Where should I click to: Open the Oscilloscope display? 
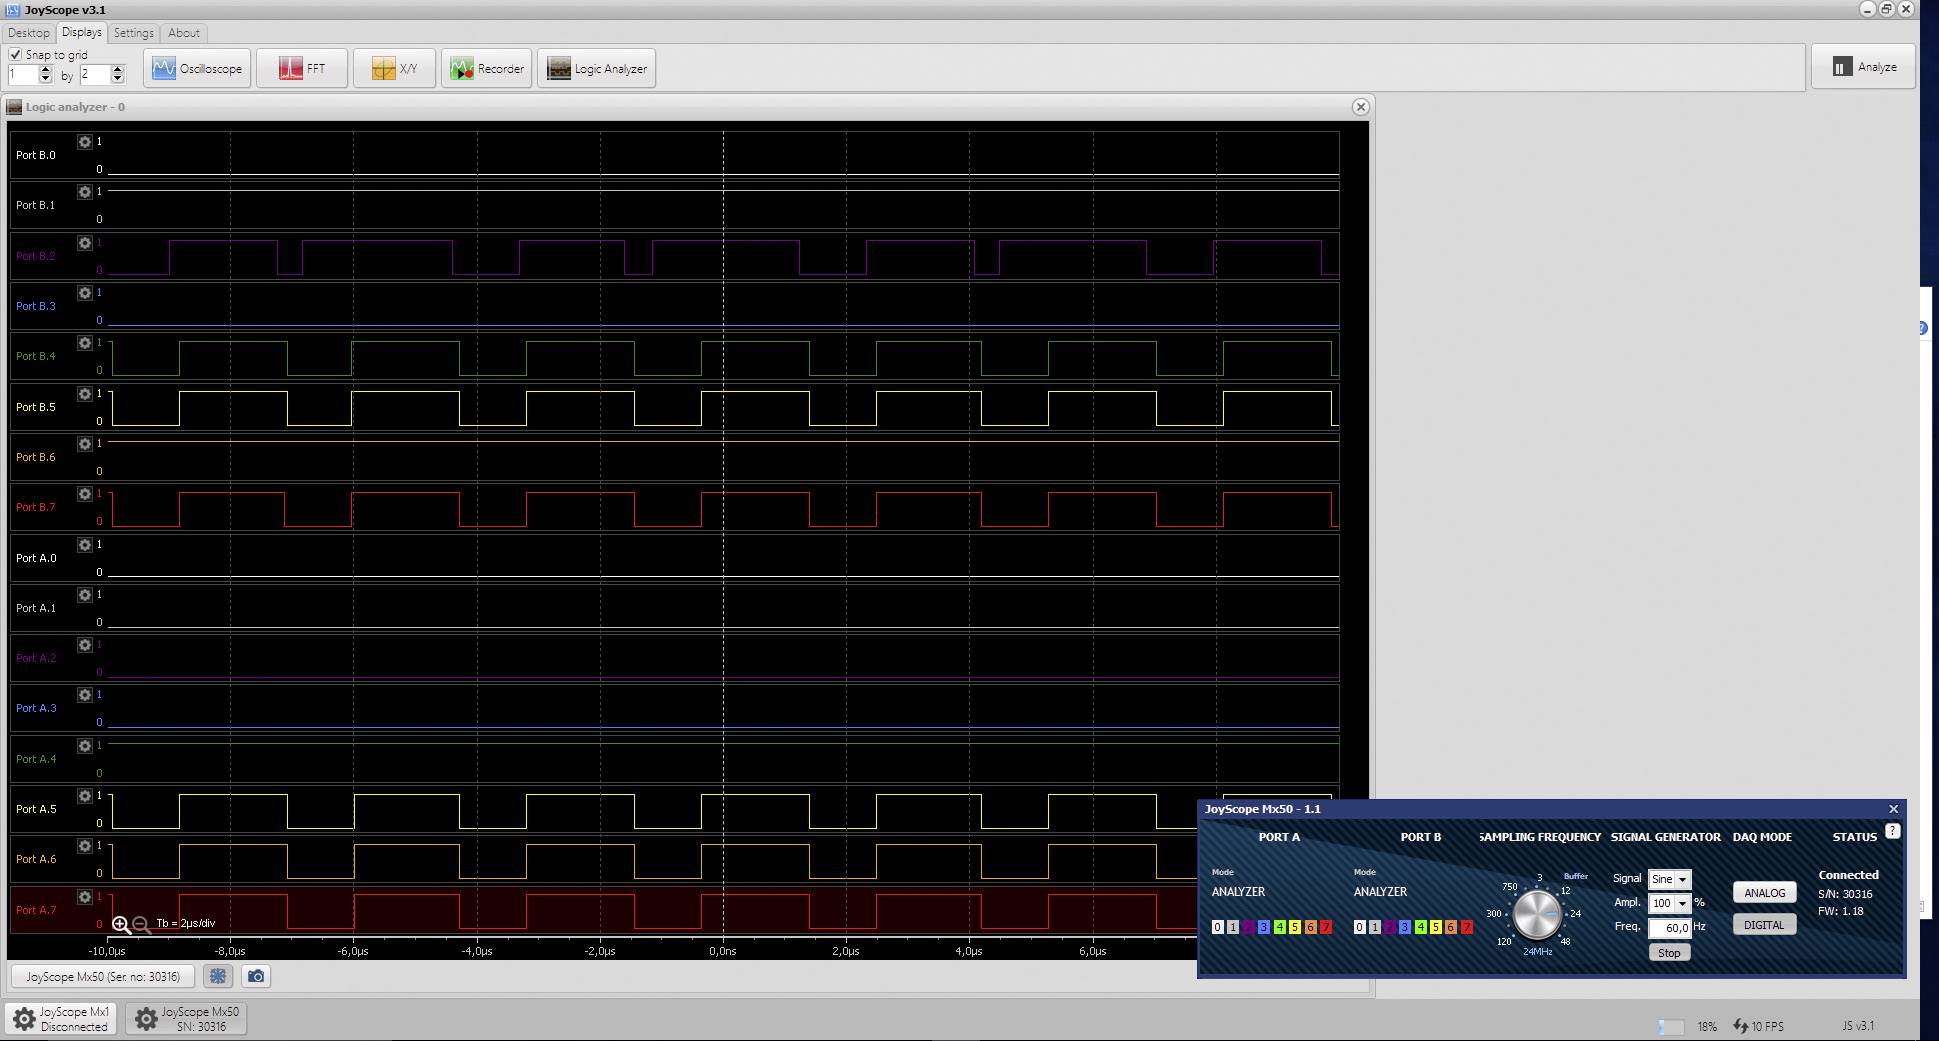tap(197, 68)
